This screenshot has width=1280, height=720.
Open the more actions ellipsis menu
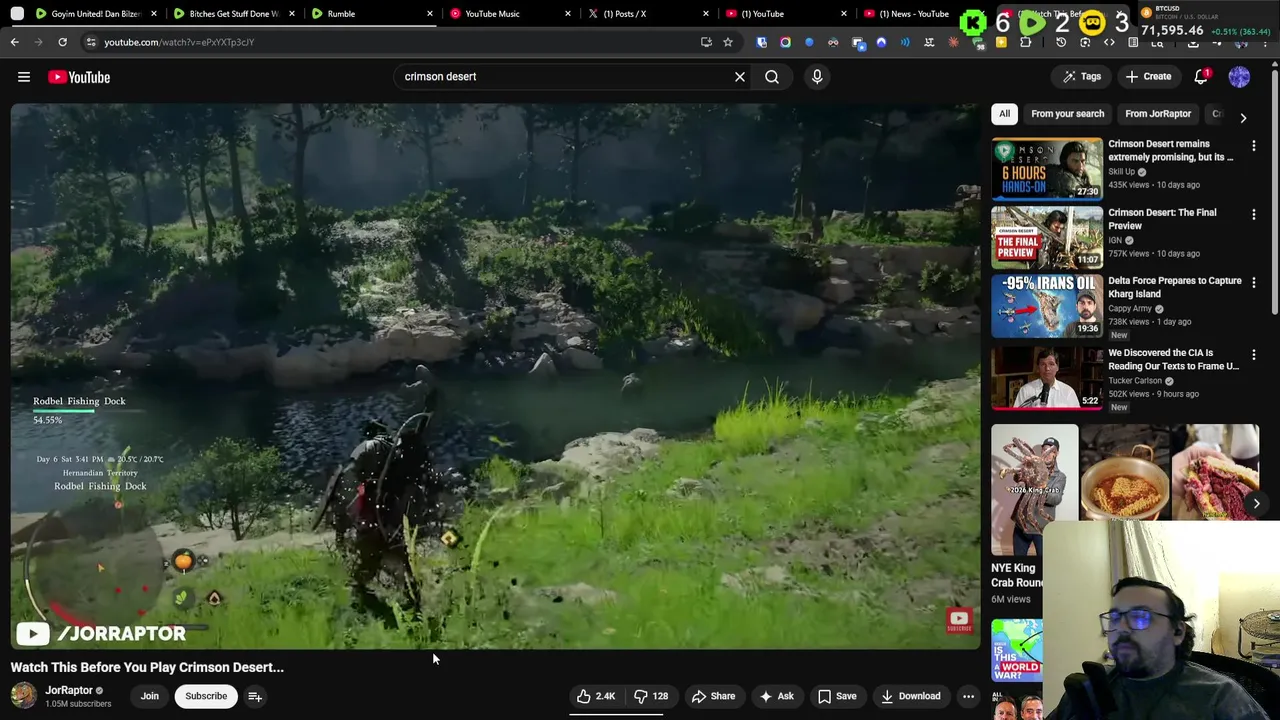pyautogui.click(x=968, y=696)
